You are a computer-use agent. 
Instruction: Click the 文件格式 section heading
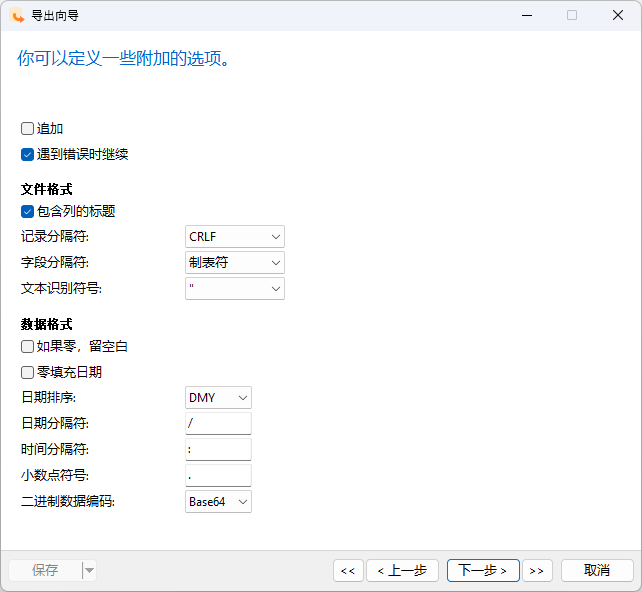click(47, 189)
